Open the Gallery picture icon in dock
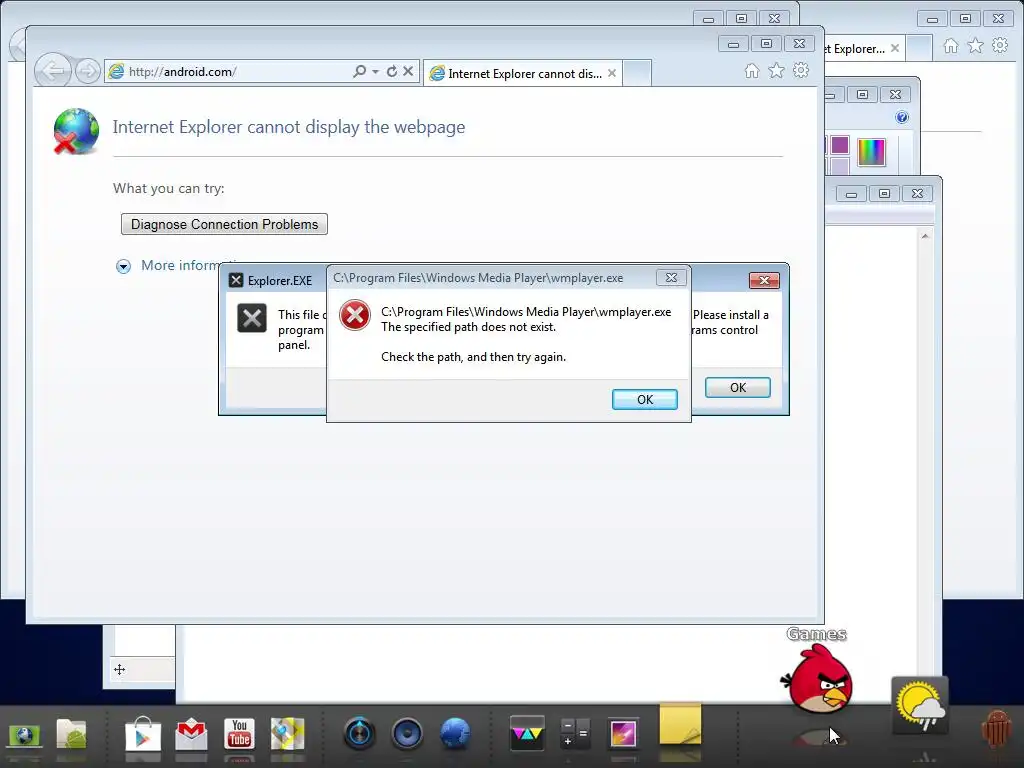This screenshot has height=768, width=1024. [623, 733]
